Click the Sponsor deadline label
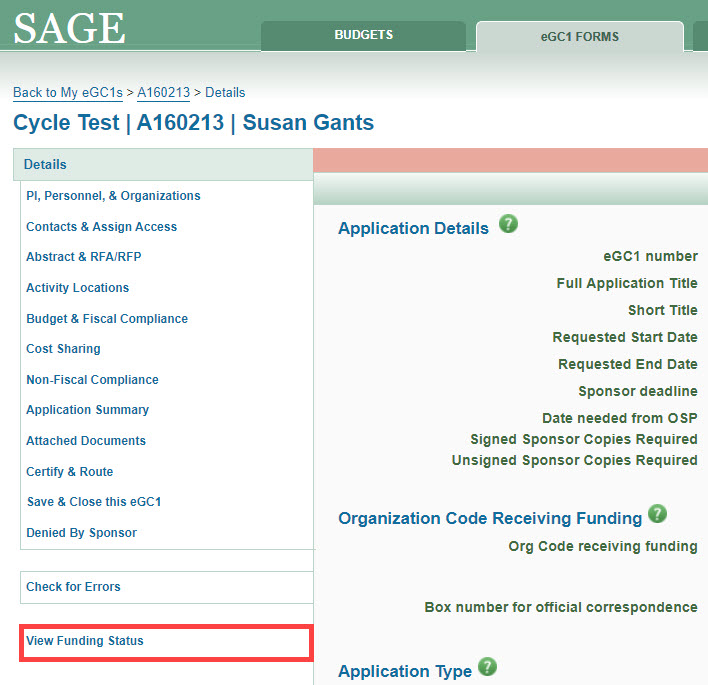Image resolution: width=708 pixels, height=685 pixels. [x=638, y=391]
